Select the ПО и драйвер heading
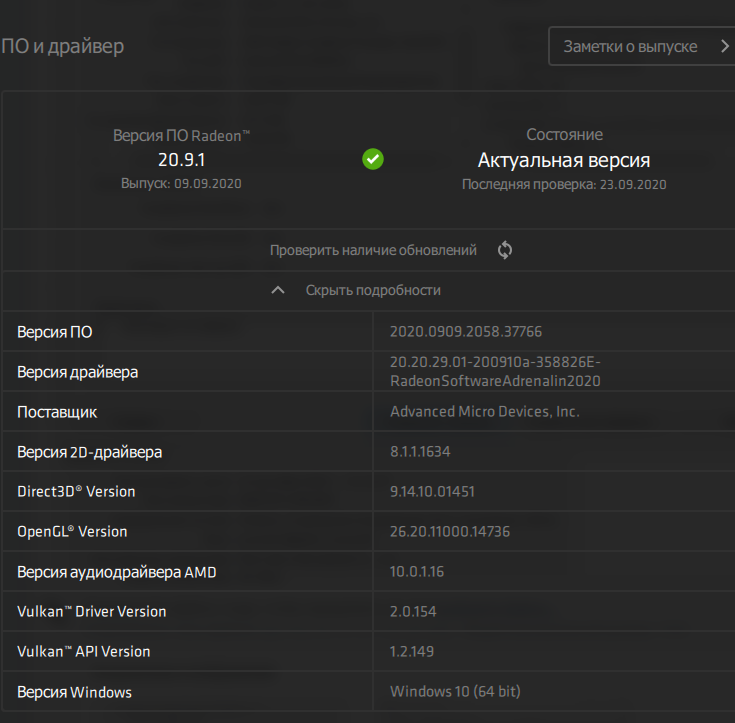735x723 pixels. (62, 46)
